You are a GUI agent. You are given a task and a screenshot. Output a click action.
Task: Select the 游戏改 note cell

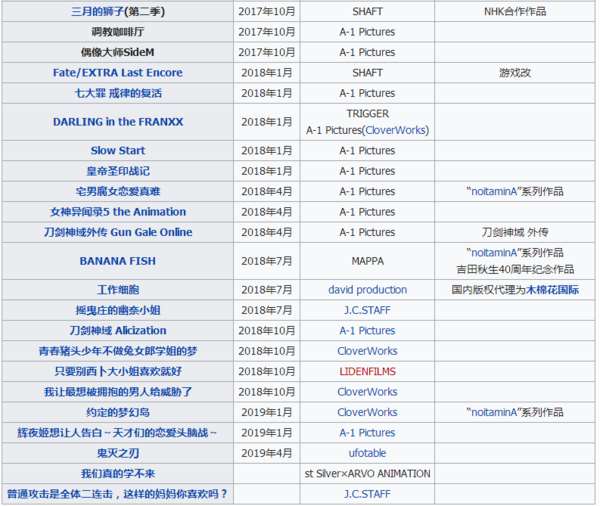click(515, 73)
